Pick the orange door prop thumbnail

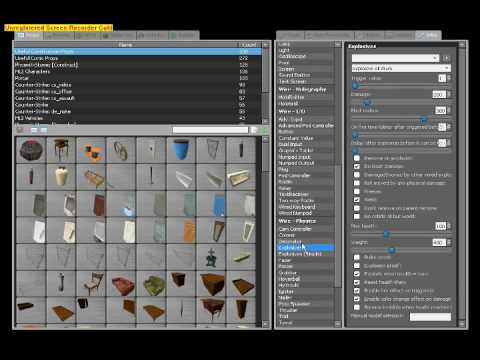tap(181, 230)
